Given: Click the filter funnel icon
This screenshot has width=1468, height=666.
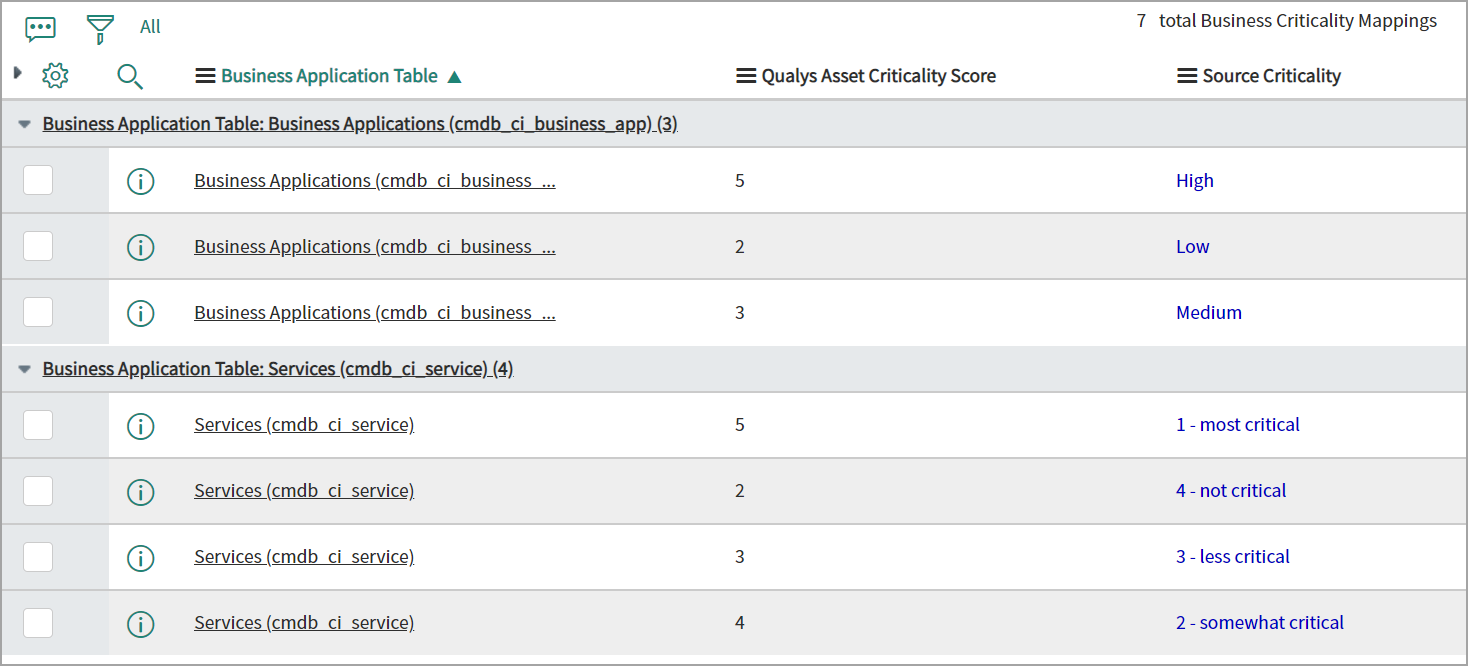Looking at the screenshot, I should (100, 28).
